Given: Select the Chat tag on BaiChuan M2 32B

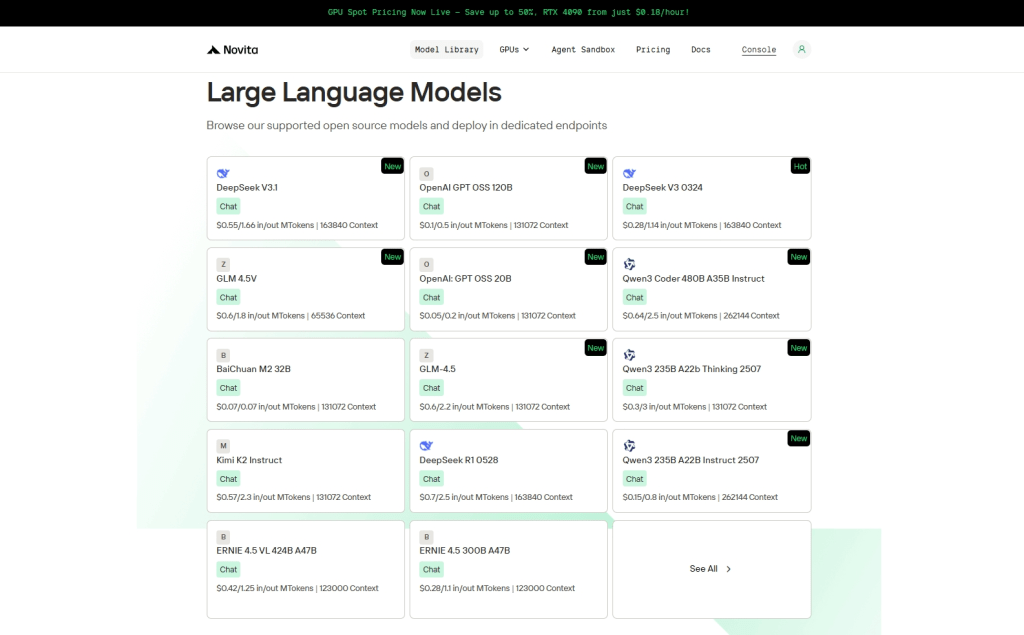Looking at the screenshot, I should pos(228,388).
